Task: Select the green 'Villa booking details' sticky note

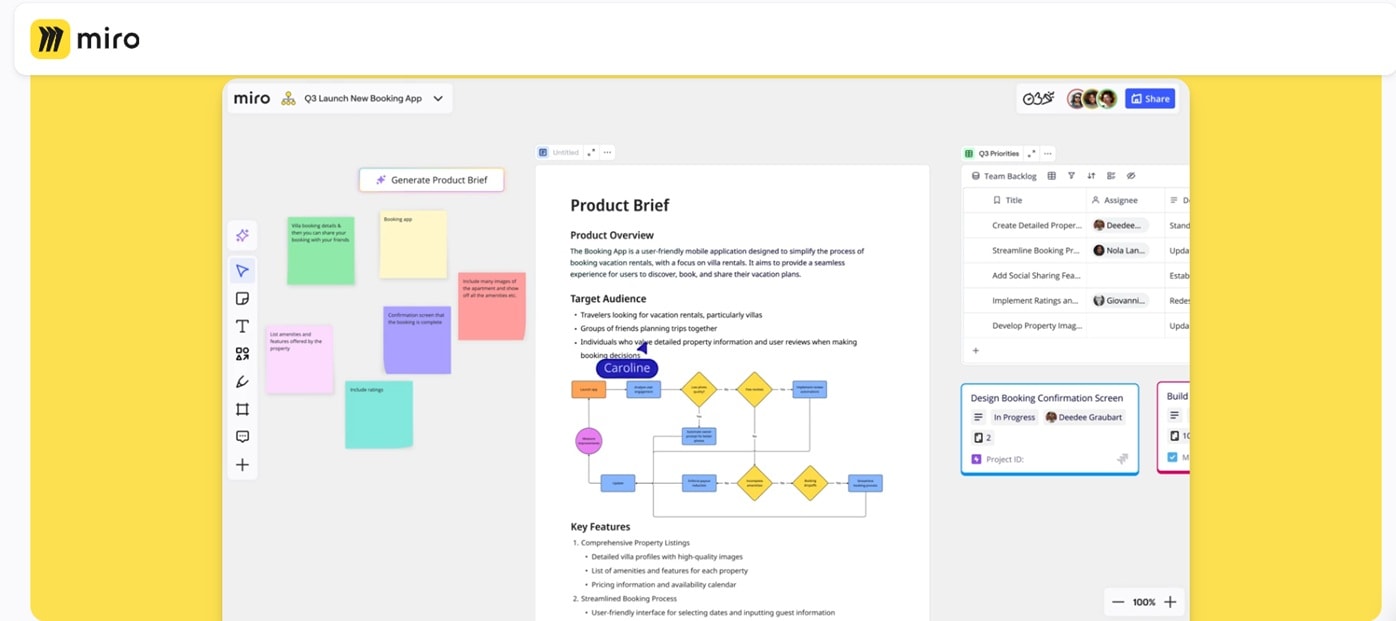Action: pyautogui.click(x=321, y=251)
